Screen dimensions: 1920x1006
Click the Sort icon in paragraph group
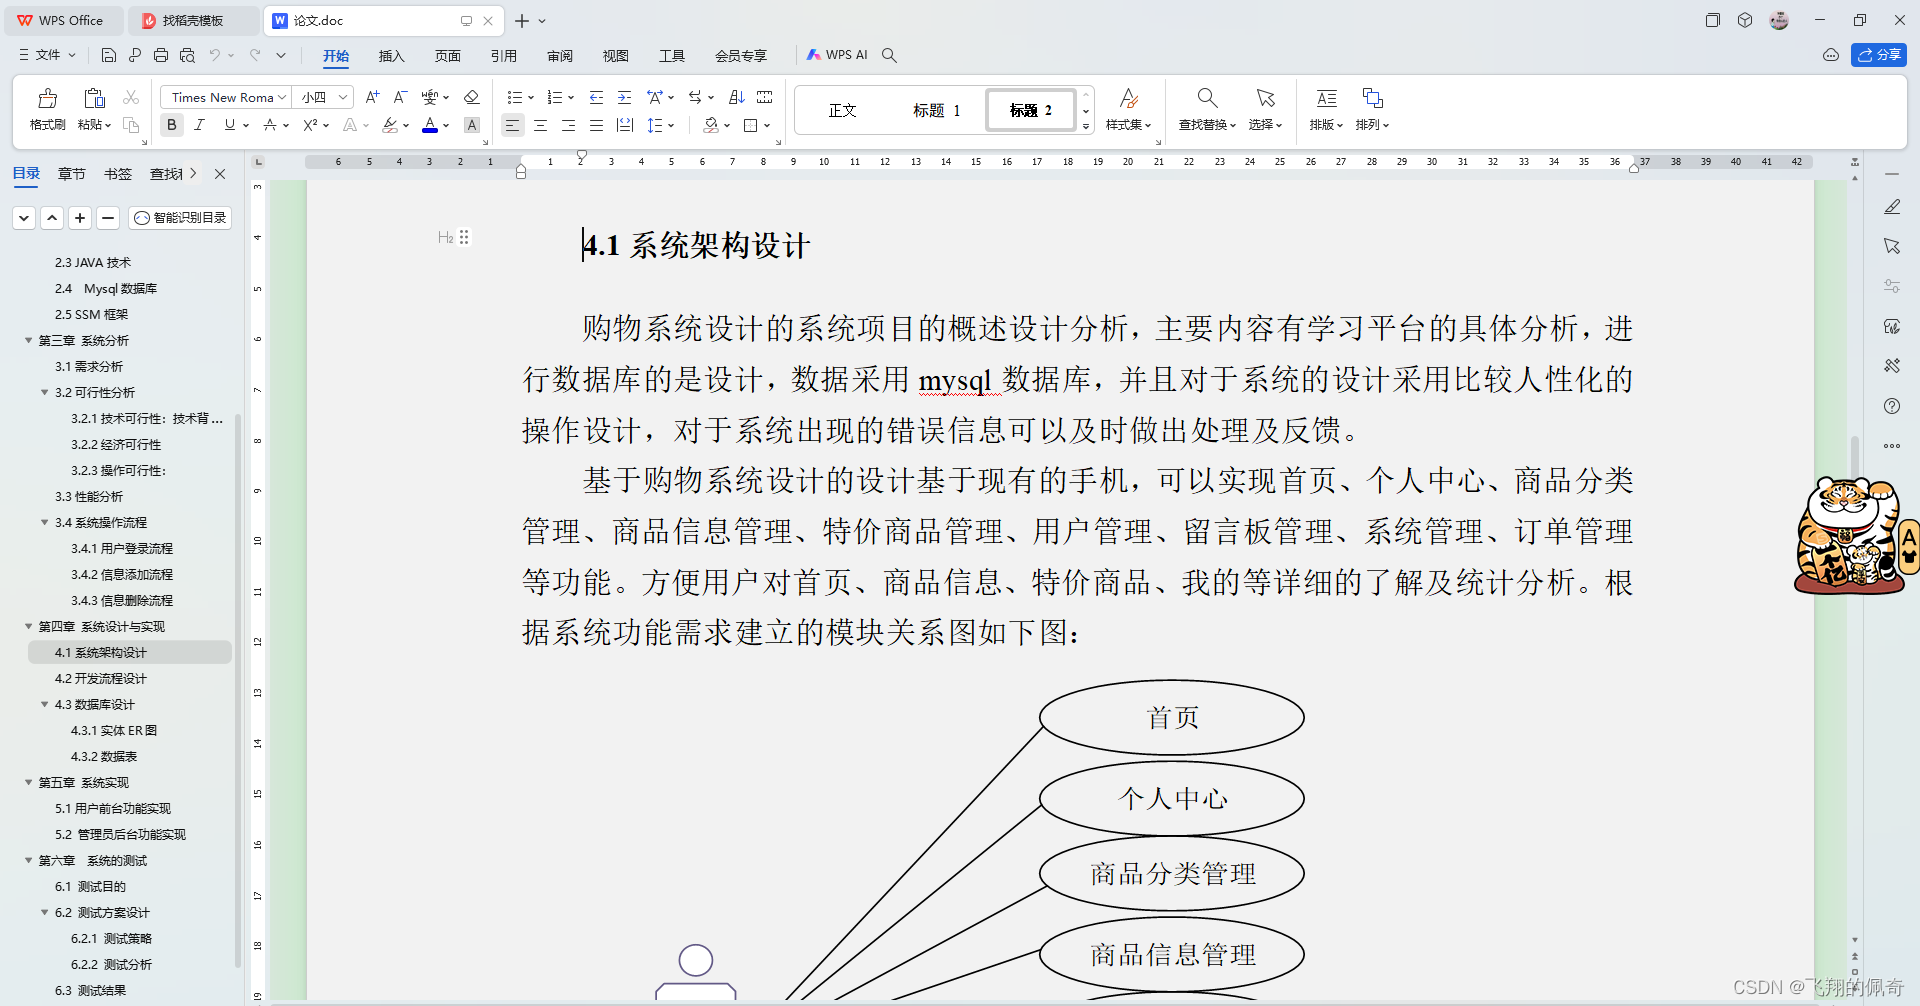(737, 97)
